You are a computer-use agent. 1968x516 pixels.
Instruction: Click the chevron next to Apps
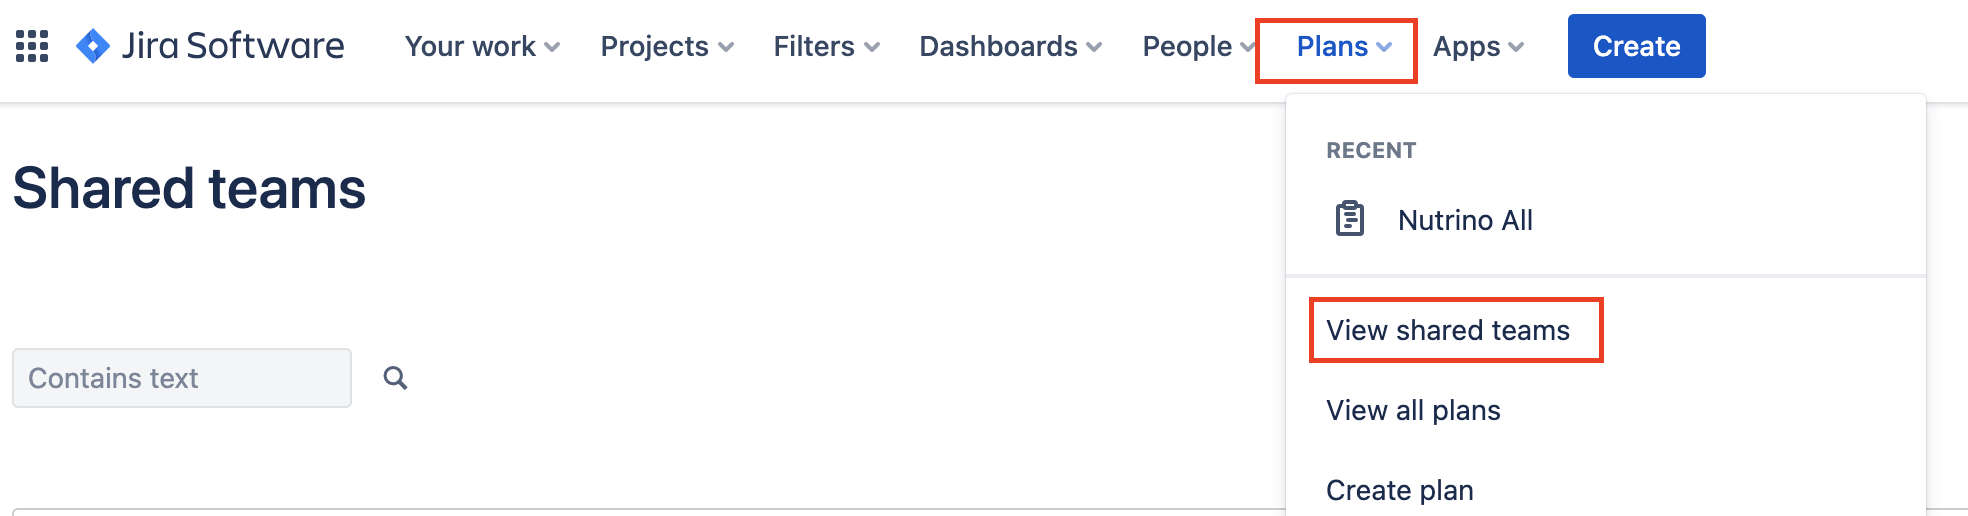click(1516, 47)
